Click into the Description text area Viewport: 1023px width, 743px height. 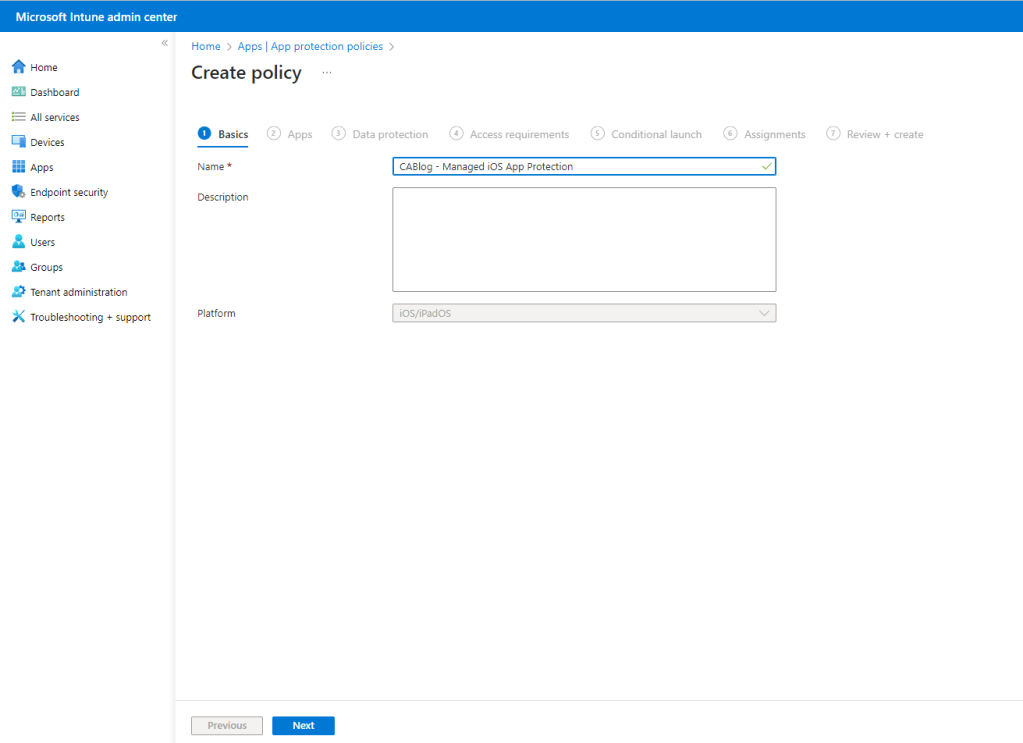[x=584, y=239]
